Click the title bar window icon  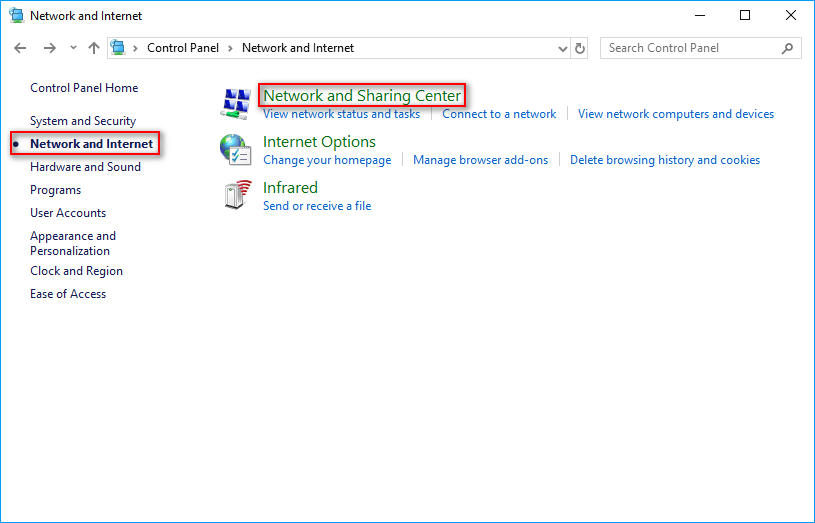17,16
